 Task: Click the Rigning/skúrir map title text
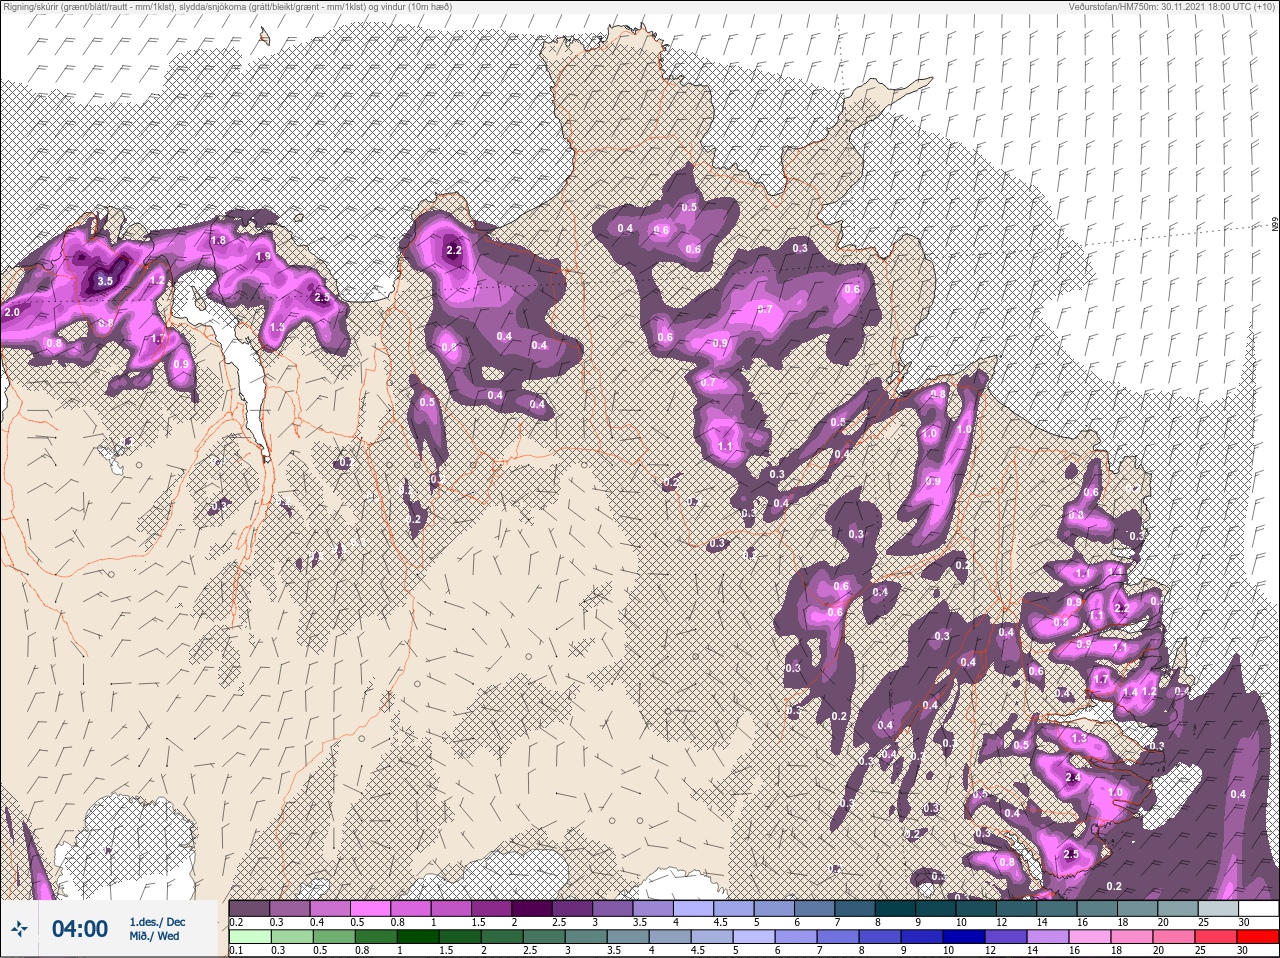[x=227, y=6]
